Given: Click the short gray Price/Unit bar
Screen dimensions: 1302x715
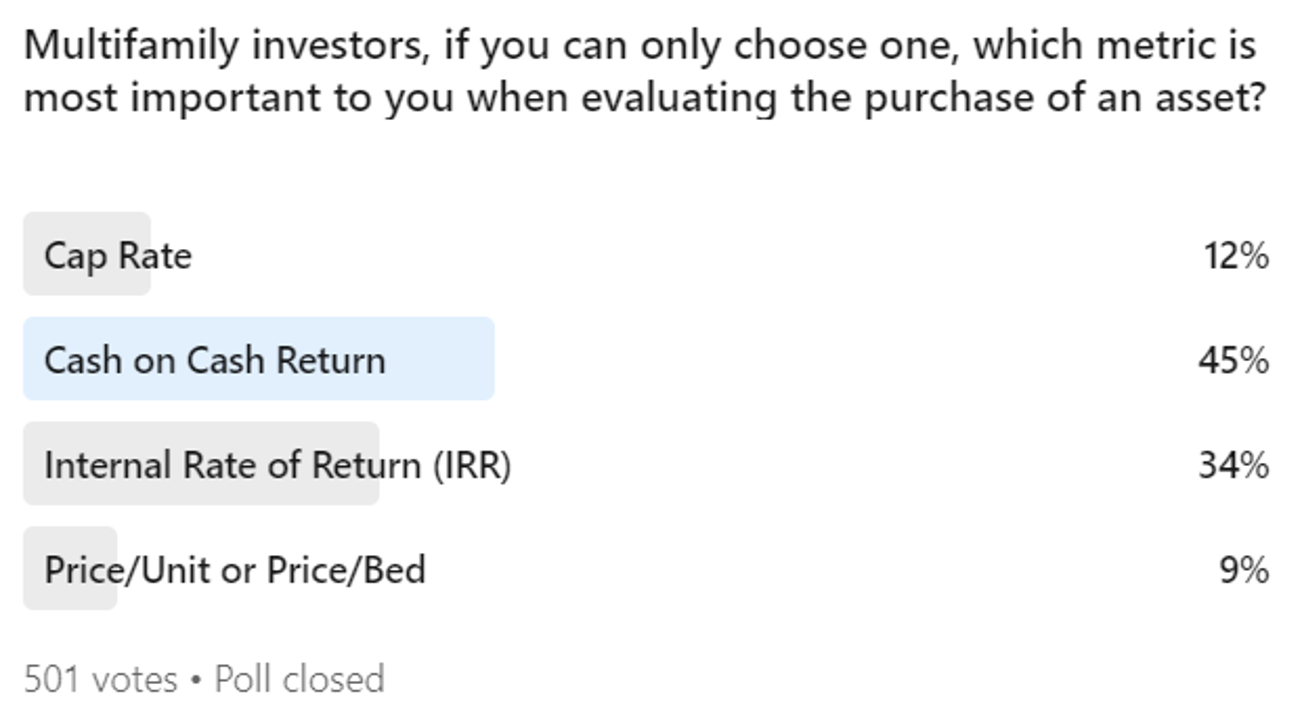Looking at the screenshot, I should click(70, 569).
